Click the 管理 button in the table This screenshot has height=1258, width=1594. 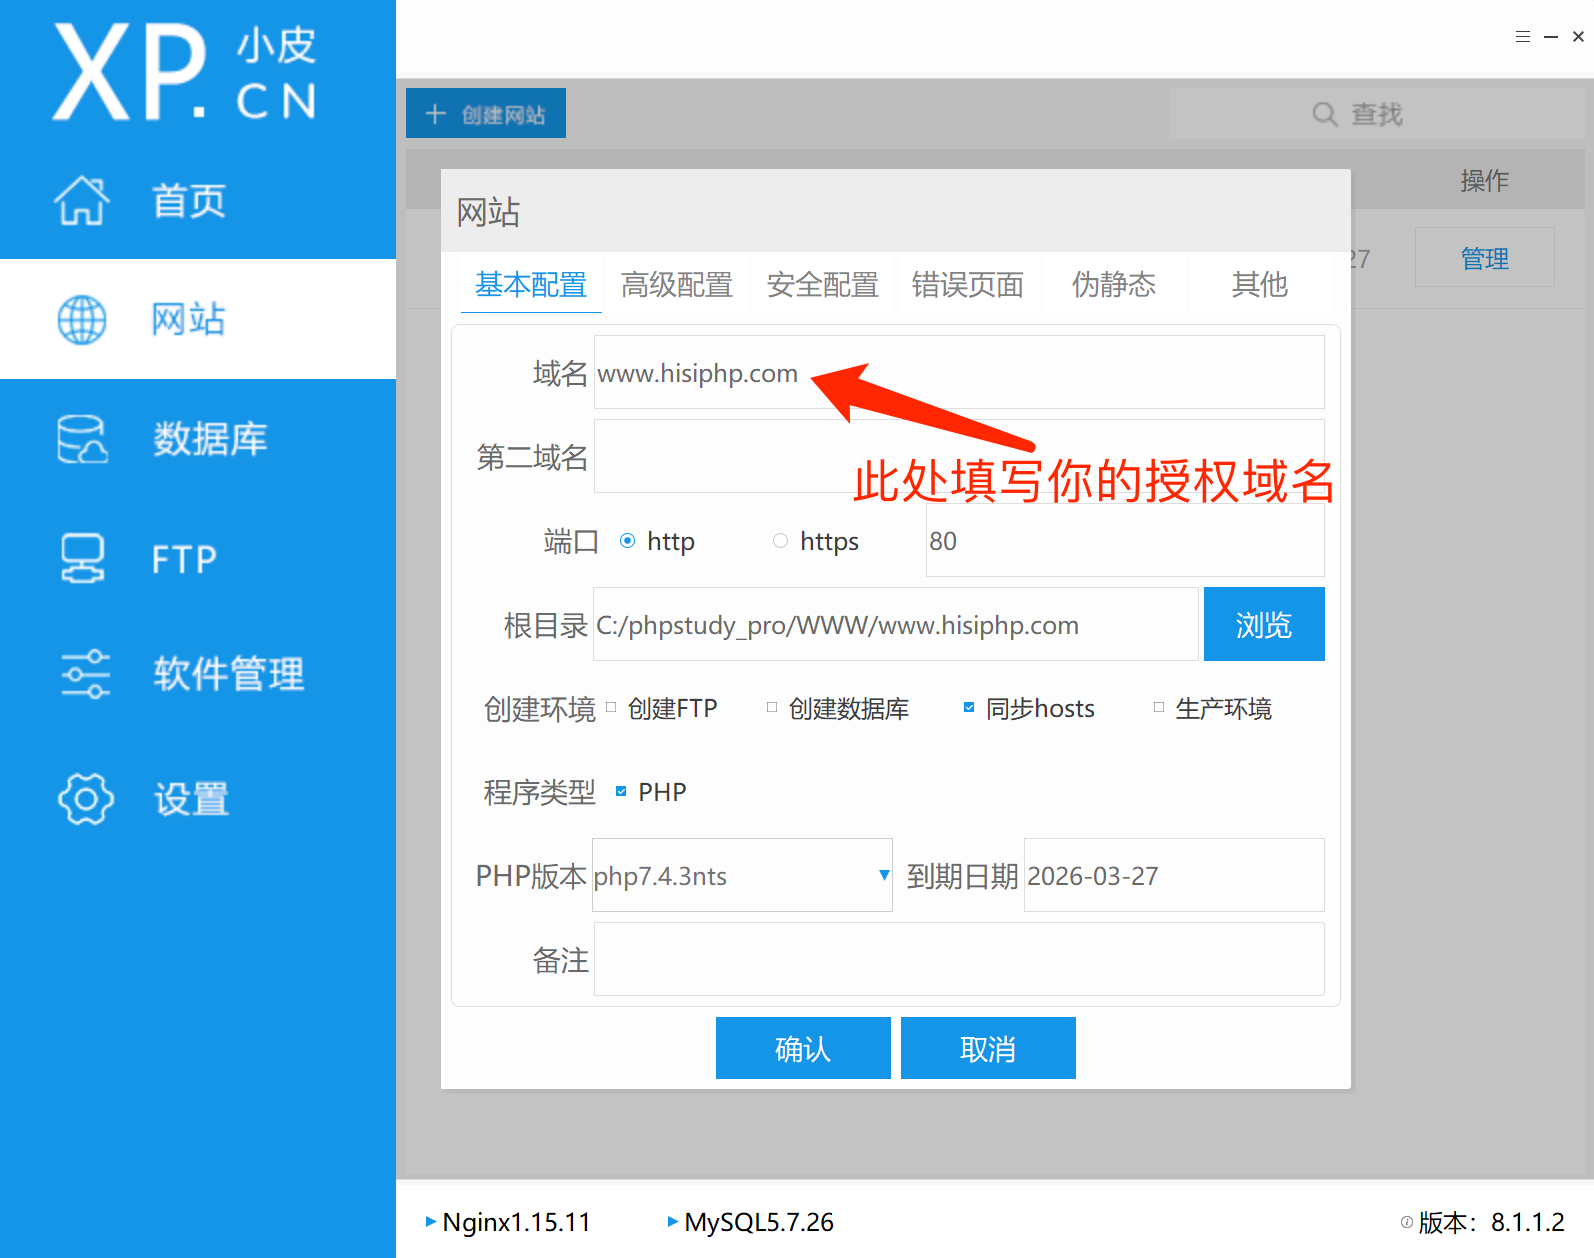pyautogui.click(x=1485, y=258)
